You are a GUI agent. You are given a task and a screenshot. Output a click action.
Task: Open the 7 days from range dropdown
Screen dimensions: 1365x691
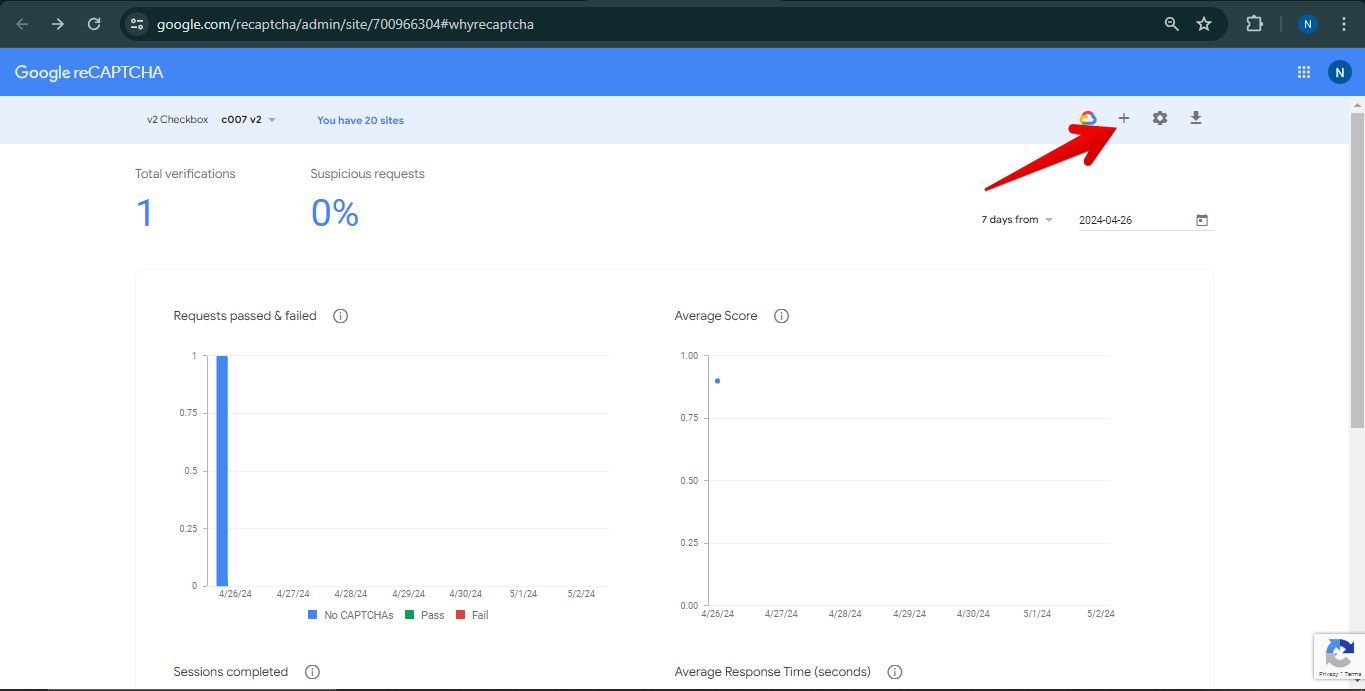tap(1017, 220)
